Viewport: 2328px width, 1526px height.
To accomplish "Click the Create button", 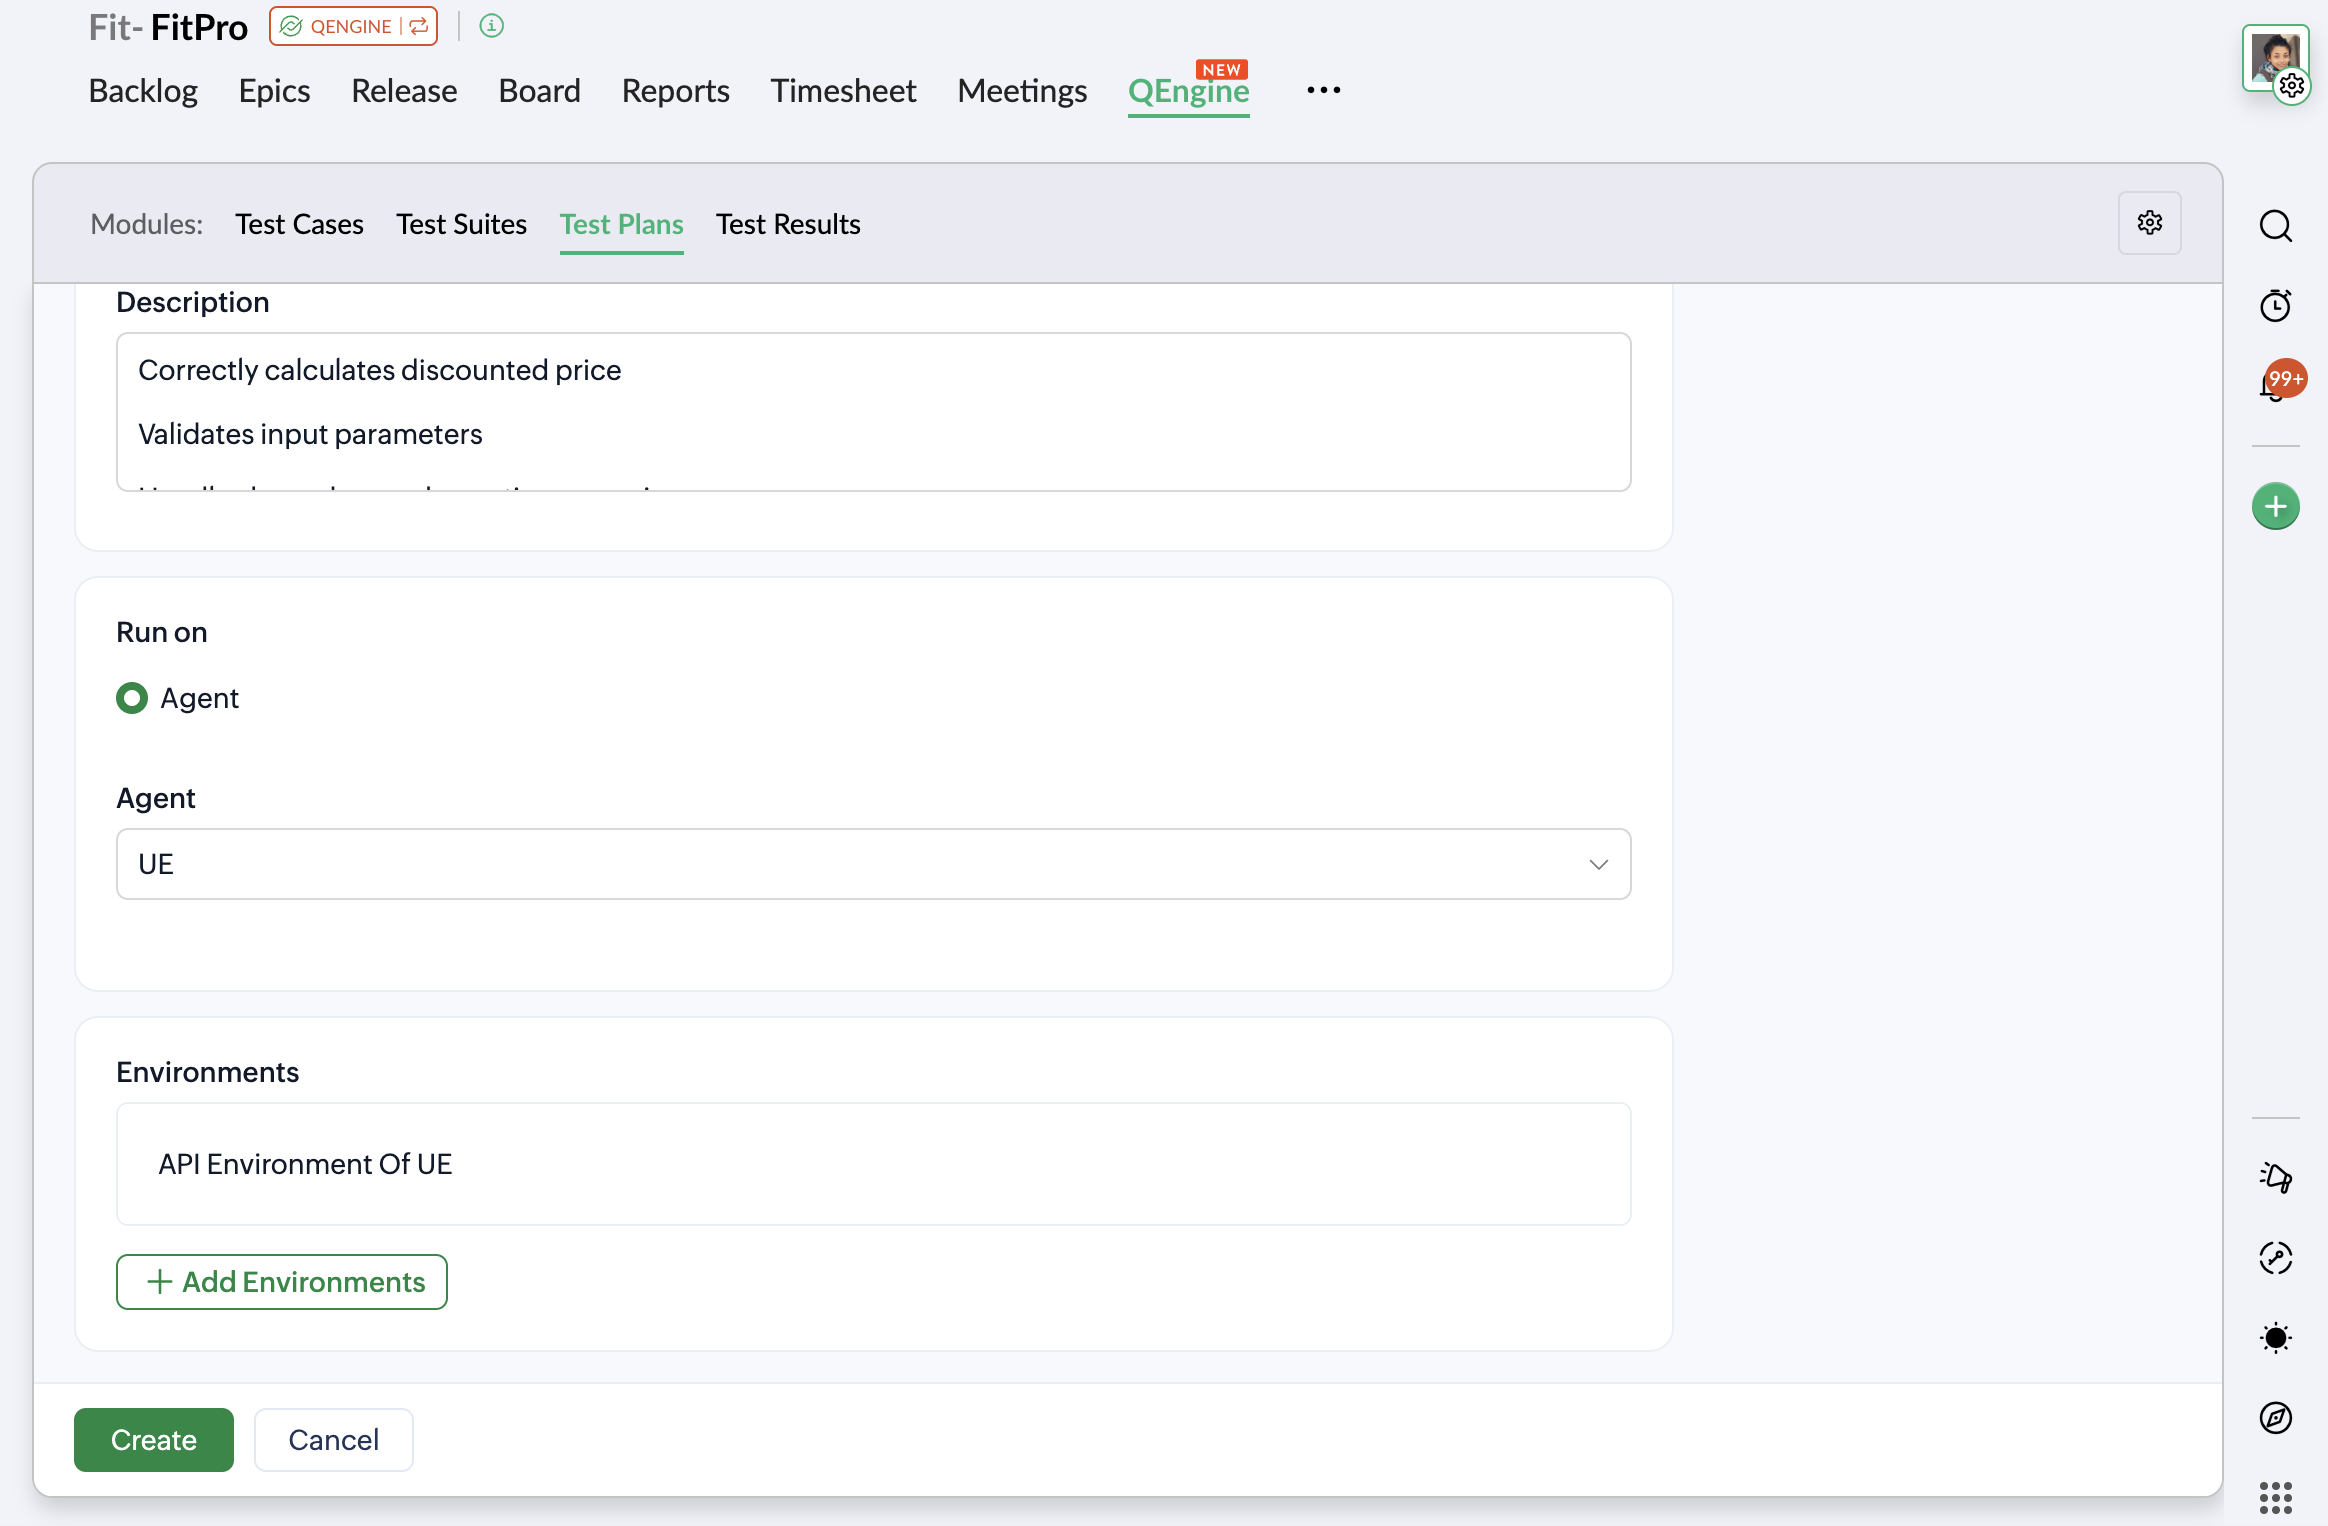I will point(154,1439).
